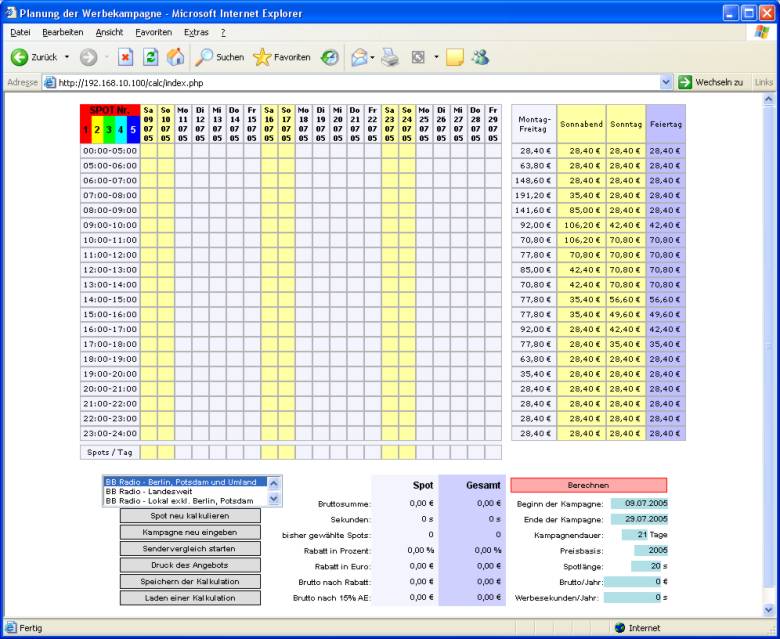The image size is (780, 639).
Task: Refresh the page with the green reload icon
Action: click(151, 57)
